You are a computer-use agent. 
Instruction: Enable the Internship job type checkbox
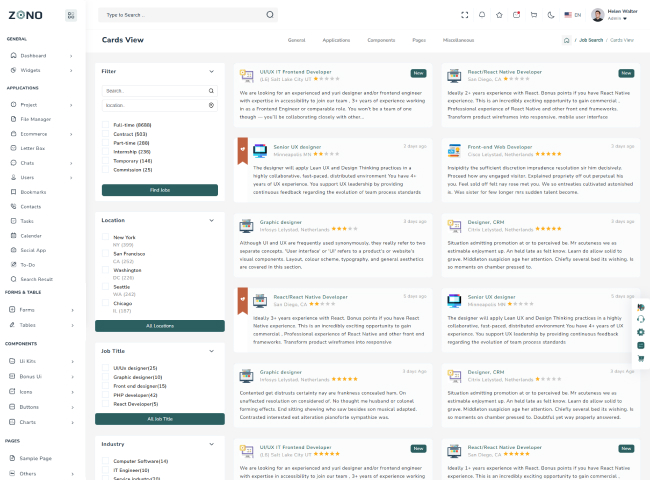click(x=106, y=152)
